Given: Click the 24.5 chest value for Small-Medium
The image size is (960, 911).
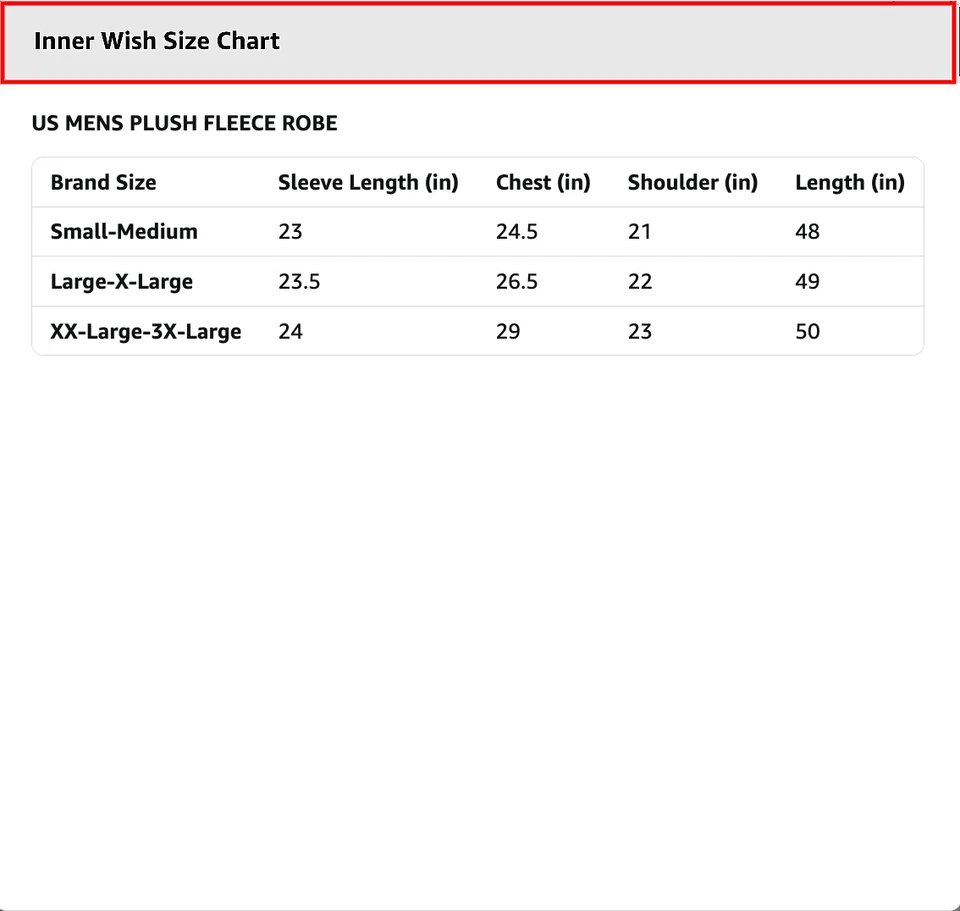Looking at the screenshot, I should tap(517, 232).
